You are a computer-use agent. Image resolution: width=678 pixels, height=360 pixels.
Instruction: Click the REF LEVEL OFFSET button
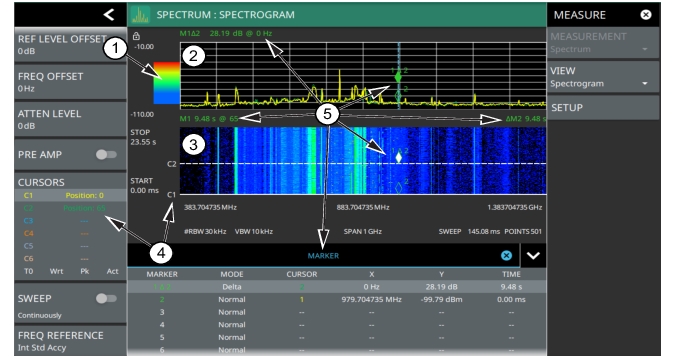coord(70,45)
